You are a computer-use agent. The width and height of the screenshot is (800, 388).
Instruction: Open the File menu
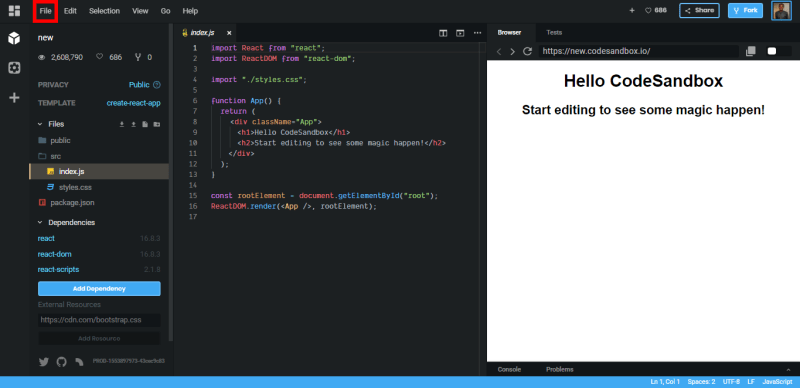[45, 11]
